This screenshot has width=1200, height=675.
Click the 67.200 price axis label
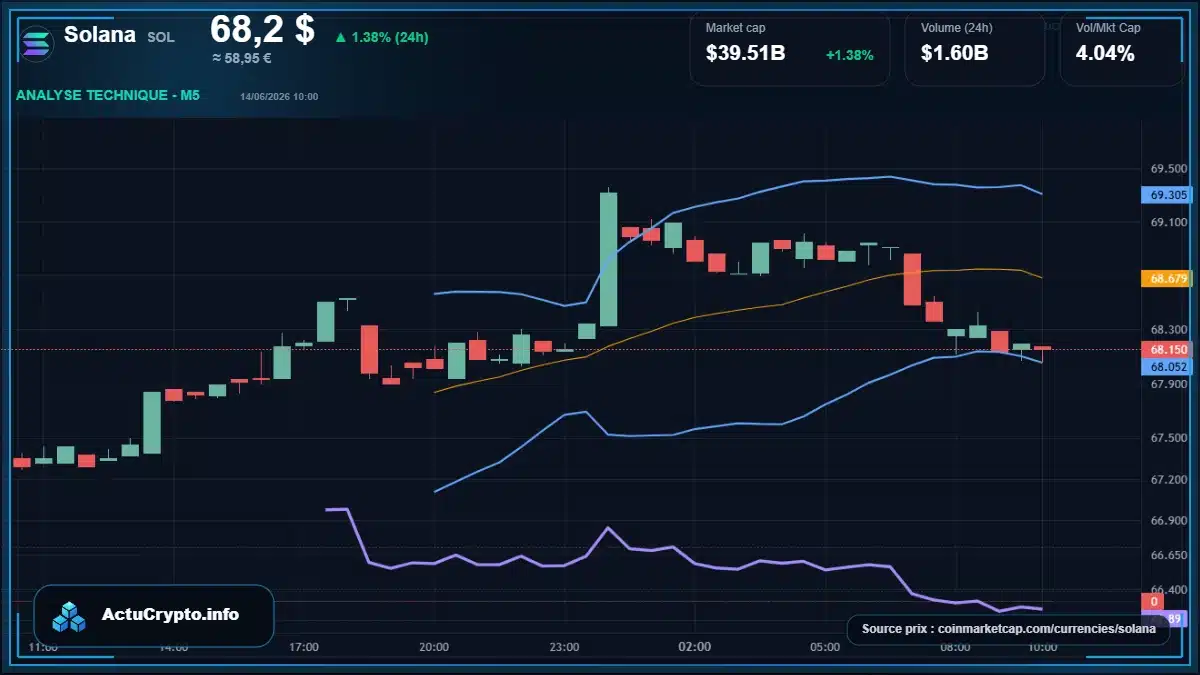1168,480
